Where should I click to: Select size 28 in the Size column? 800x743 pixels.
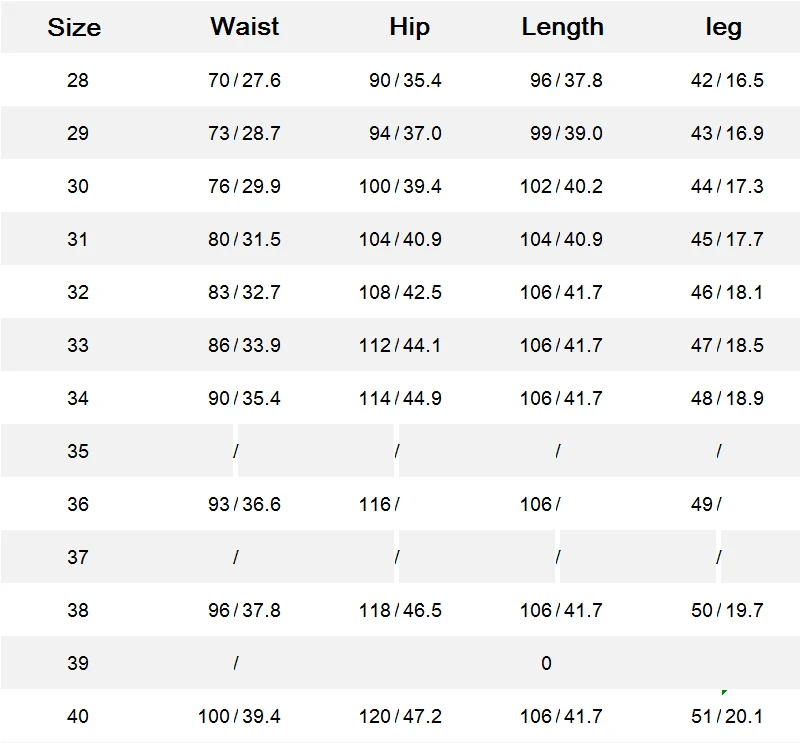click(x=78, y=80)
